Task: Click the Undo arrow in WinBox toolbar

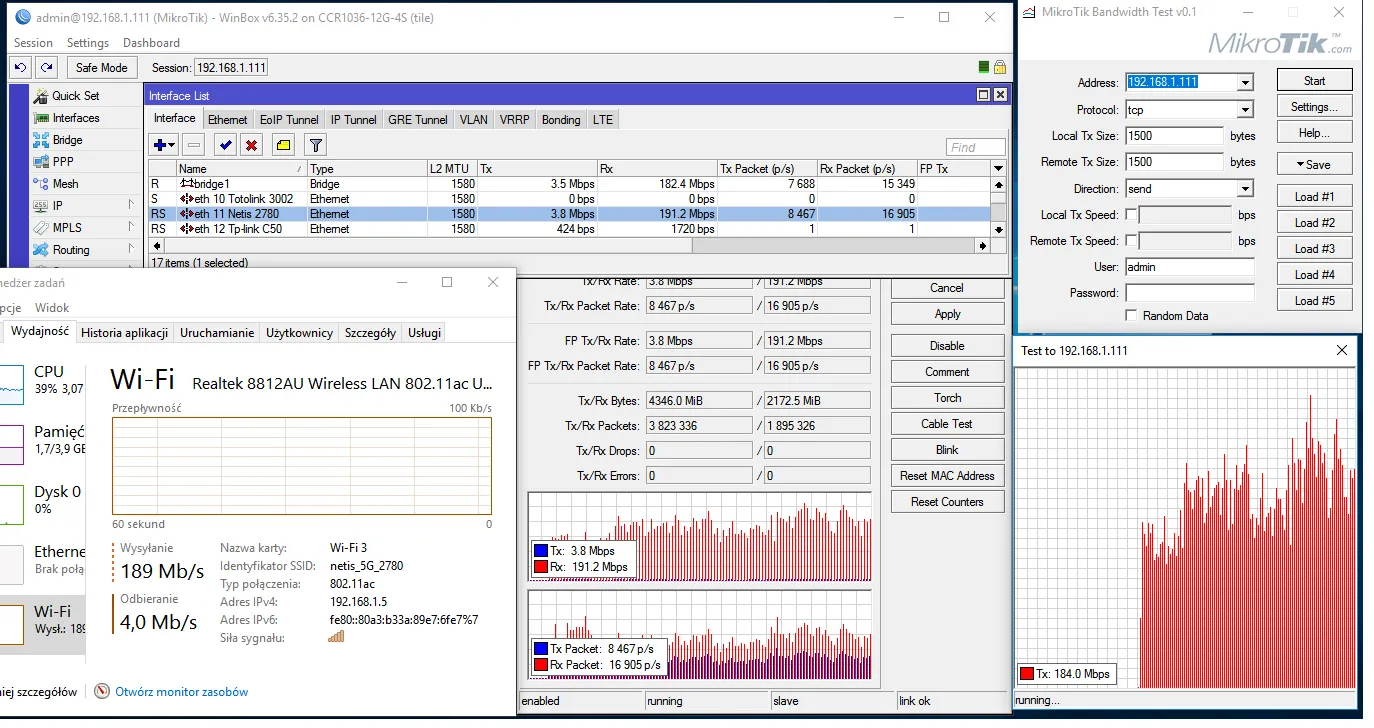Action: tap(20, 67)
